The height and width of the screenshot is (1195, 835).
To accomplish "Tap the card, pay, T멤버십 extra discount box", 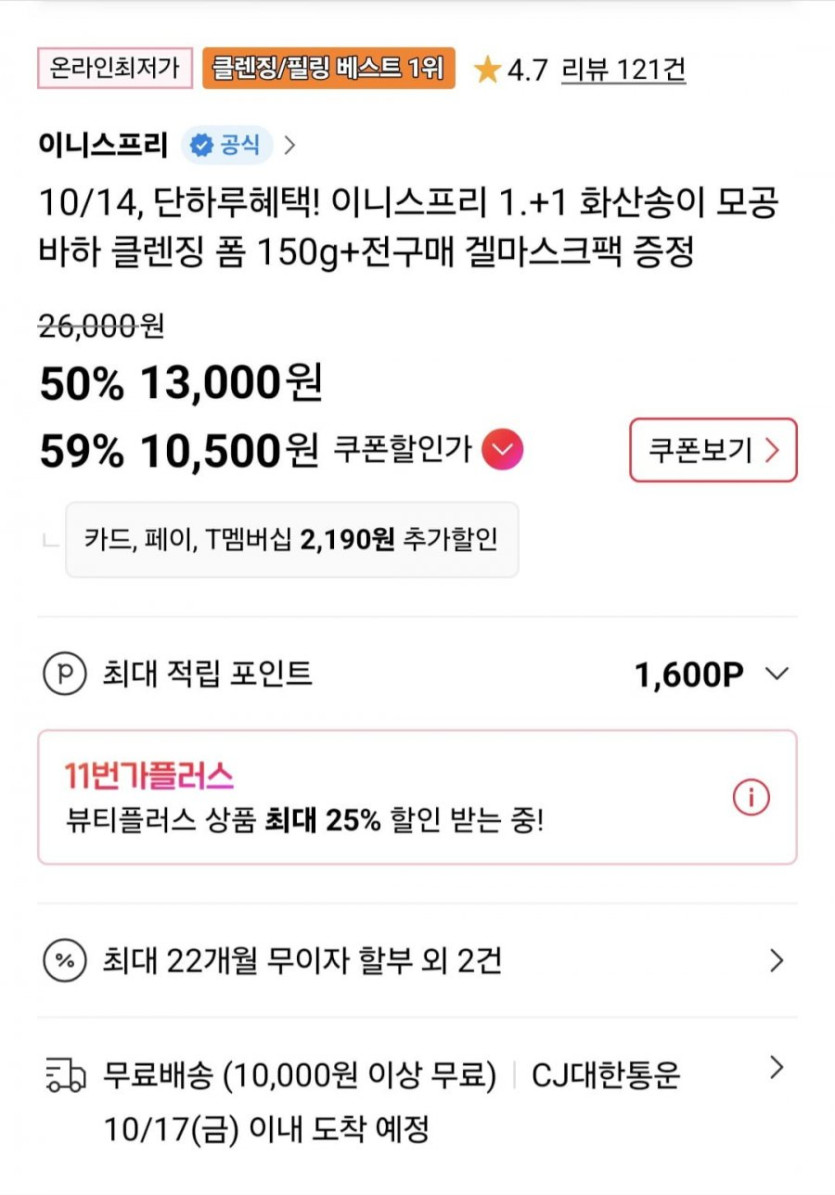I will coord(292,540).
